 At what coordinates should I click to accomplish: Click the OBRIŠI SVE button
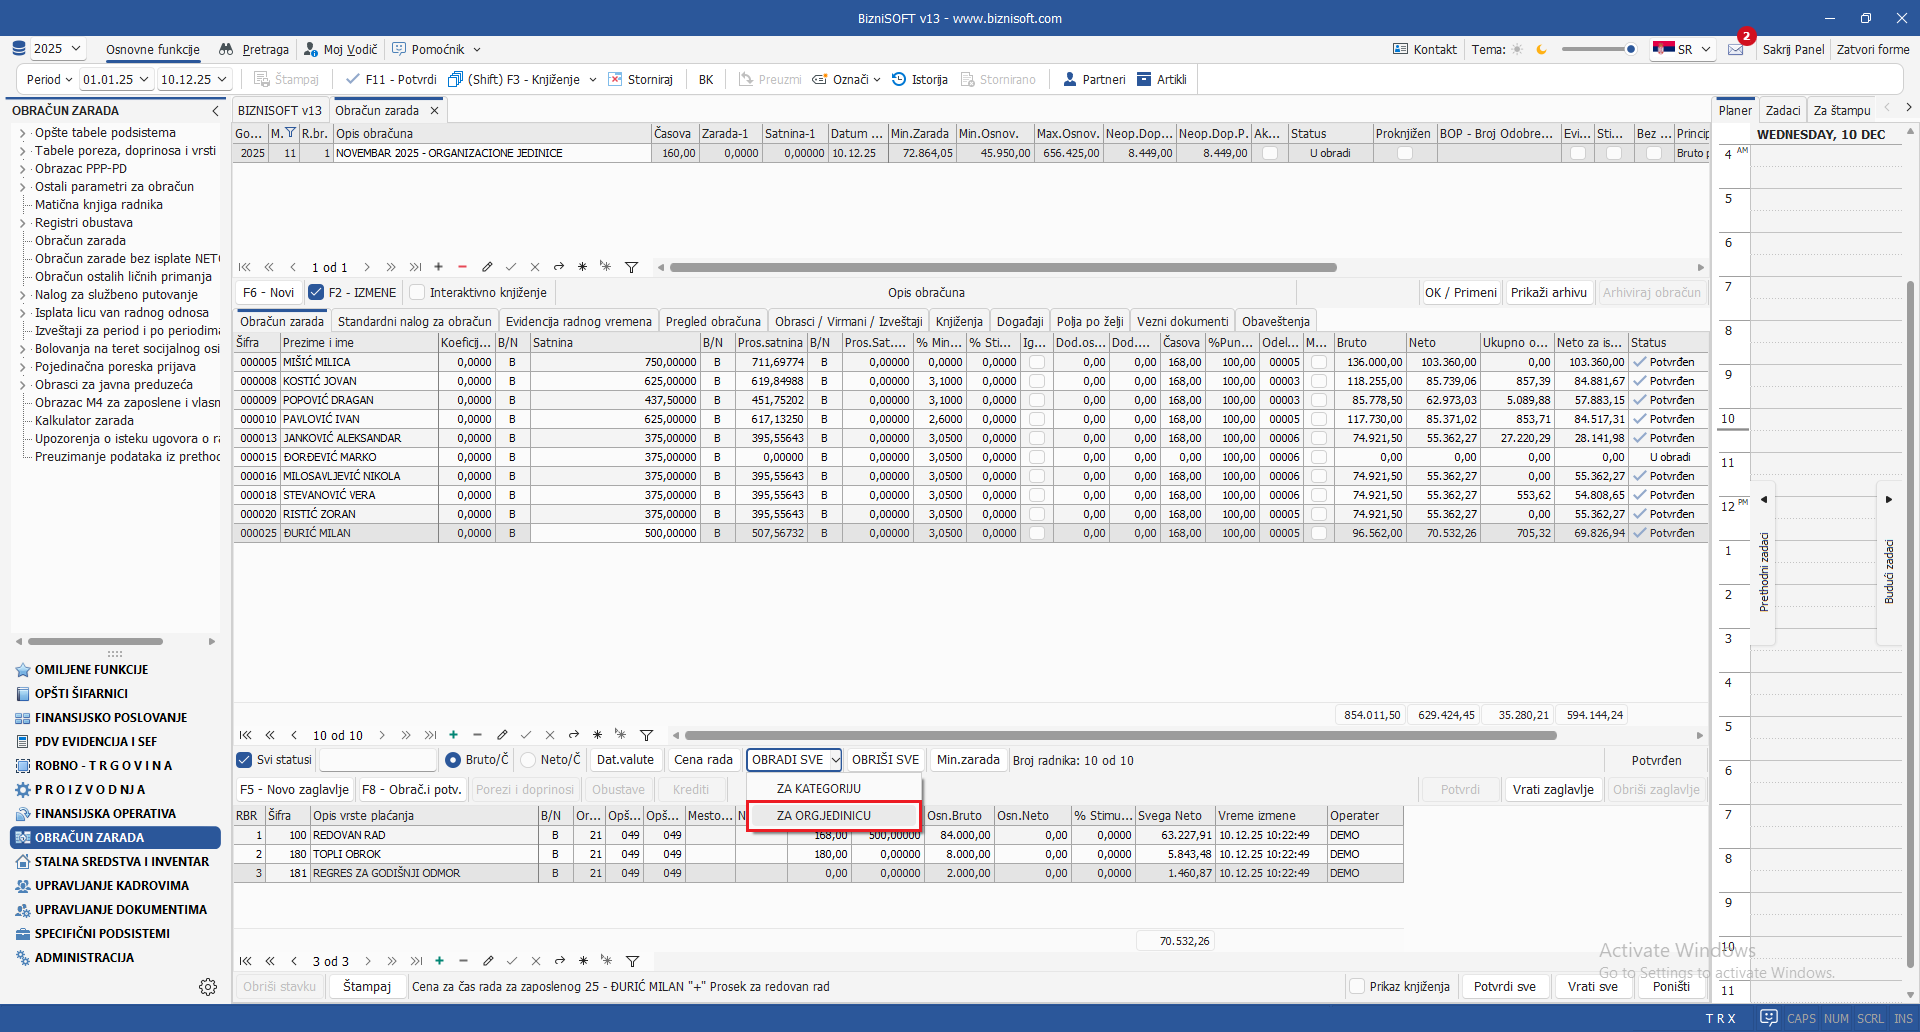885,760
